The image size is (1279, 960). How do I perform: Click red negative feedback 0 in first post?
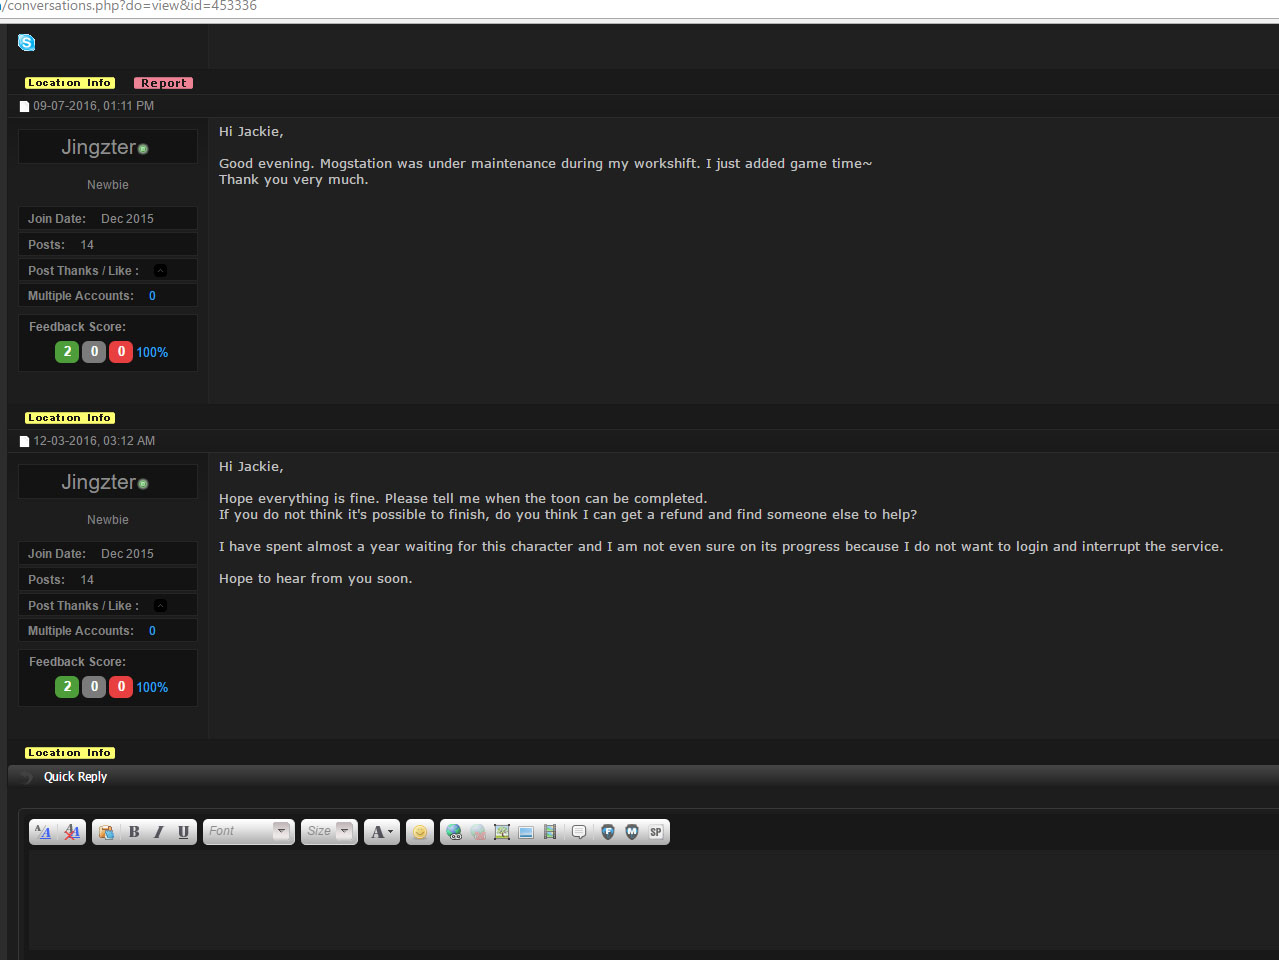[x=121, y=352]
